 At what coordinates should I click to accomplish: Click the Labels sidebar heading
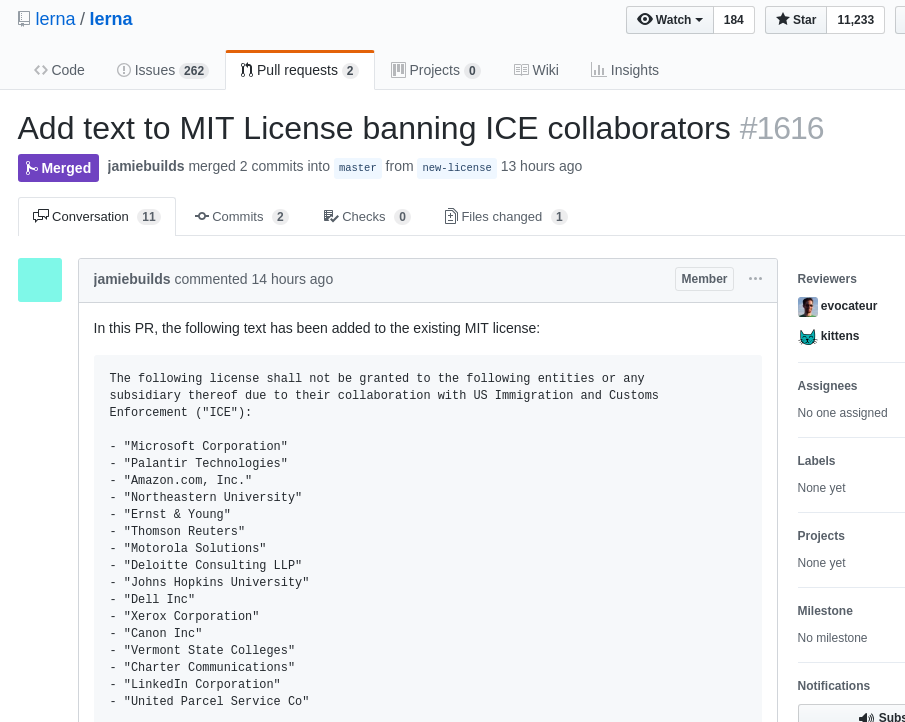[816, 461]
